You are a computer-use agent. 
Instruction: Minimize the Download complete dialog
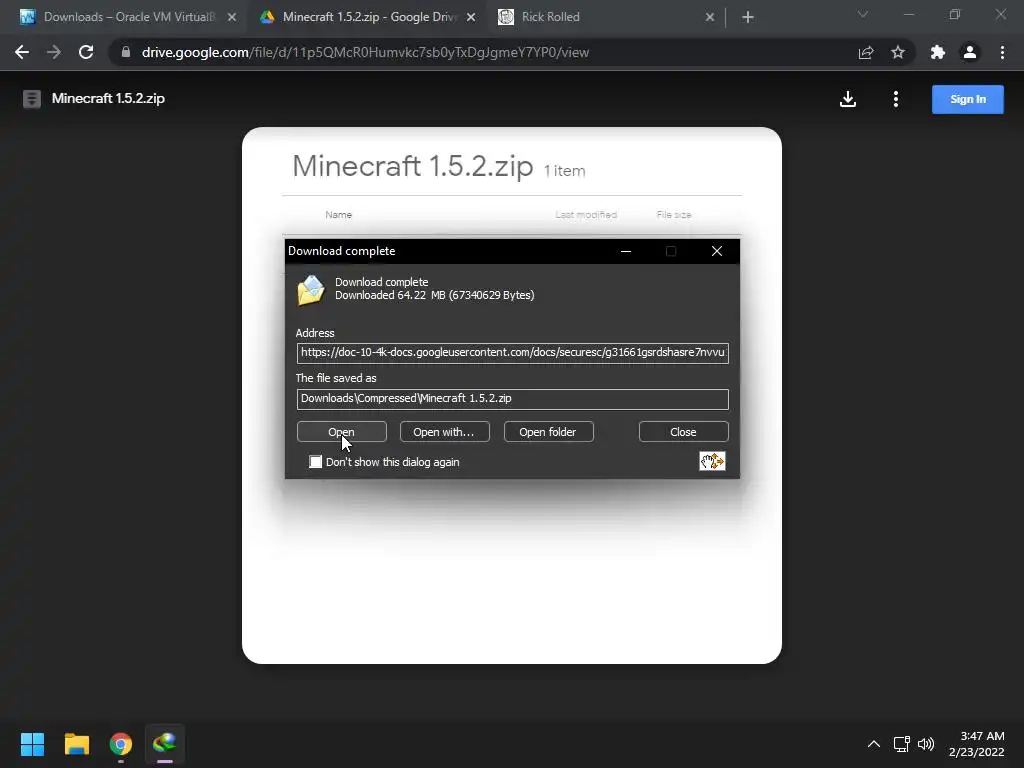[x=626, y=251]
